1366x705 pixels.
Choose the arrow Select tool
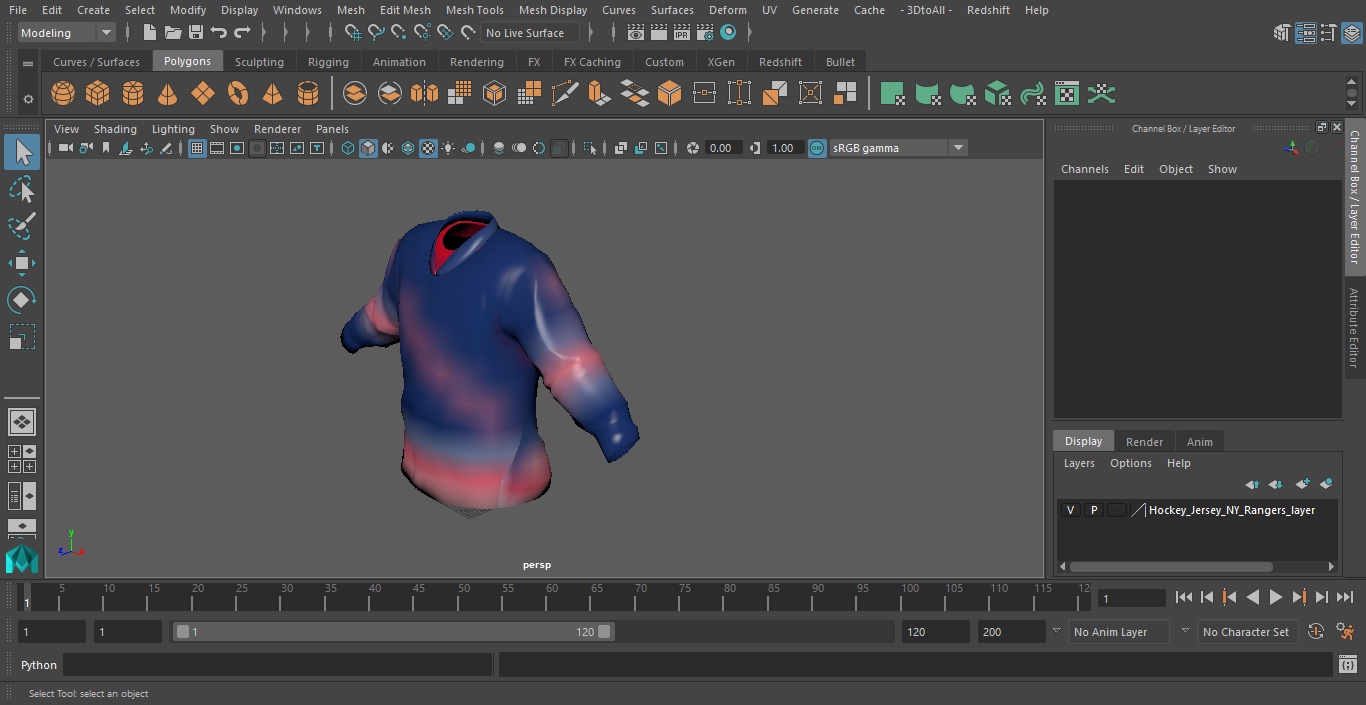click(22, 152)
